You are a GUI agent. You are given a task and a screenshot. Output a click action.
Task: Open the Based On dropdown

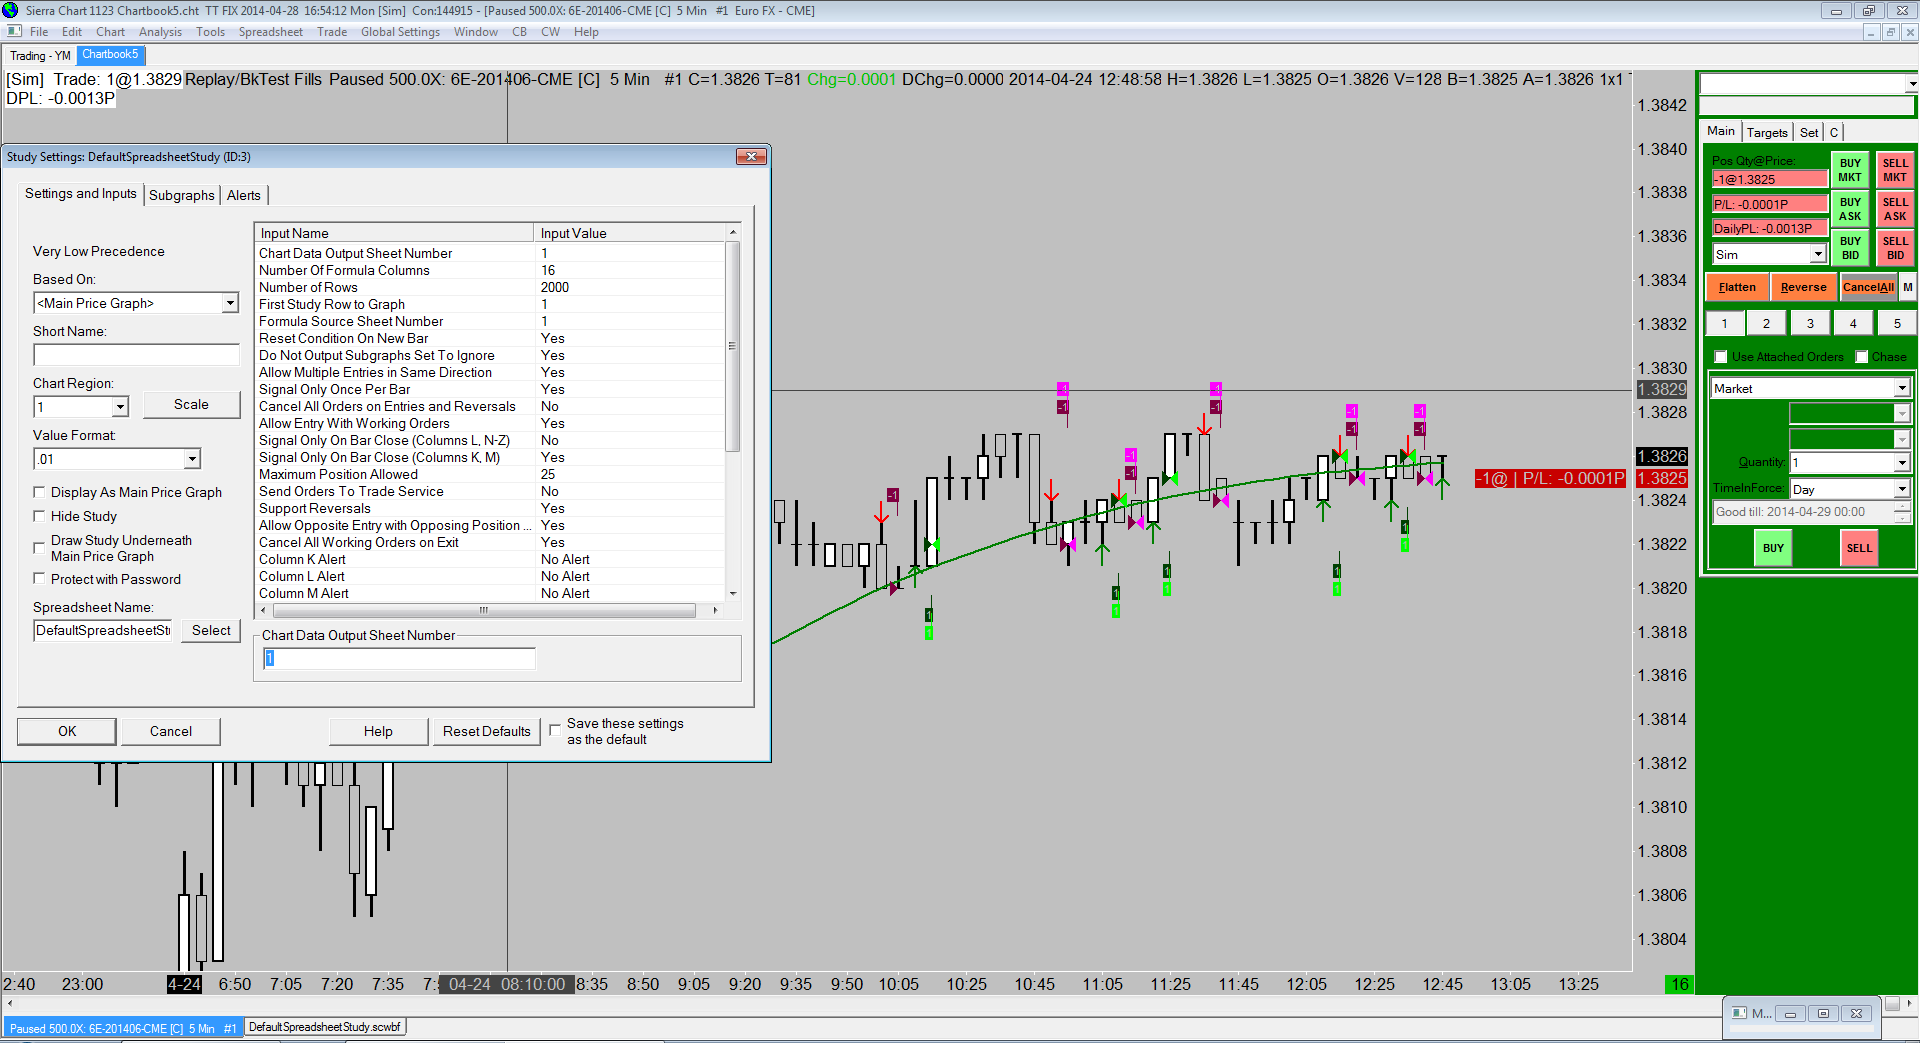click(230, 303)
